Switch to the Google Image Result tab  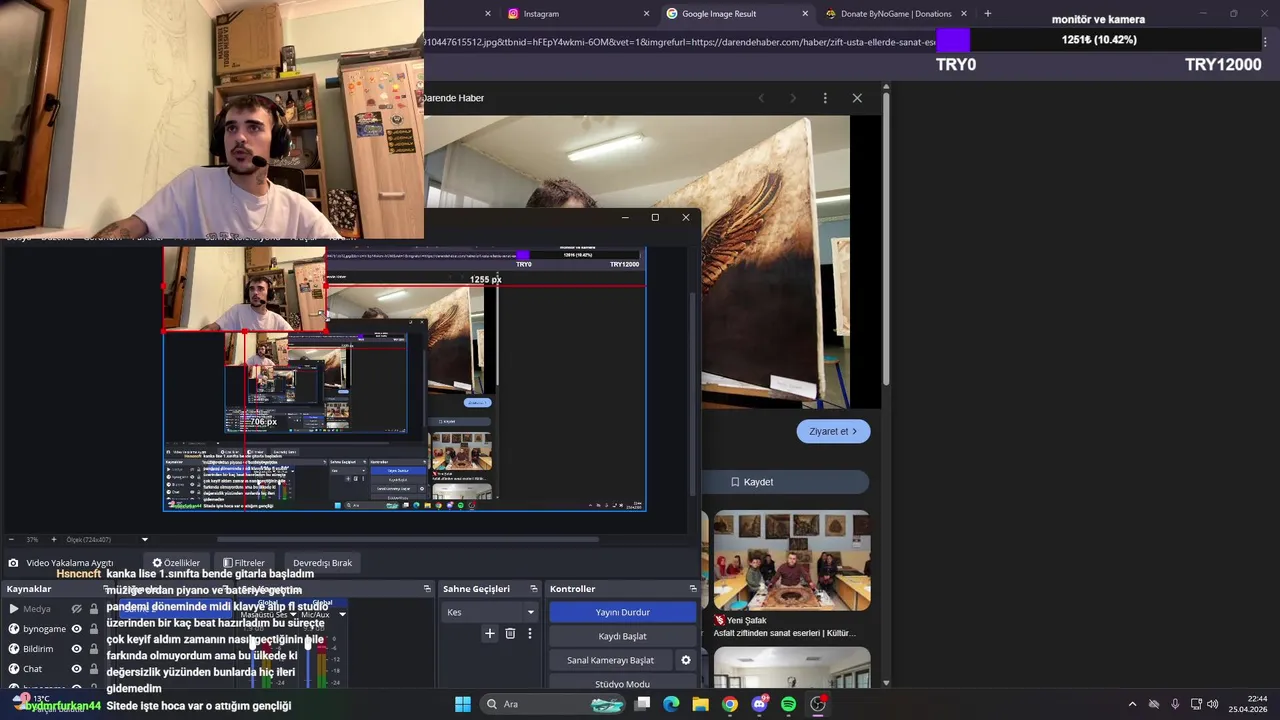coord(719,14)
